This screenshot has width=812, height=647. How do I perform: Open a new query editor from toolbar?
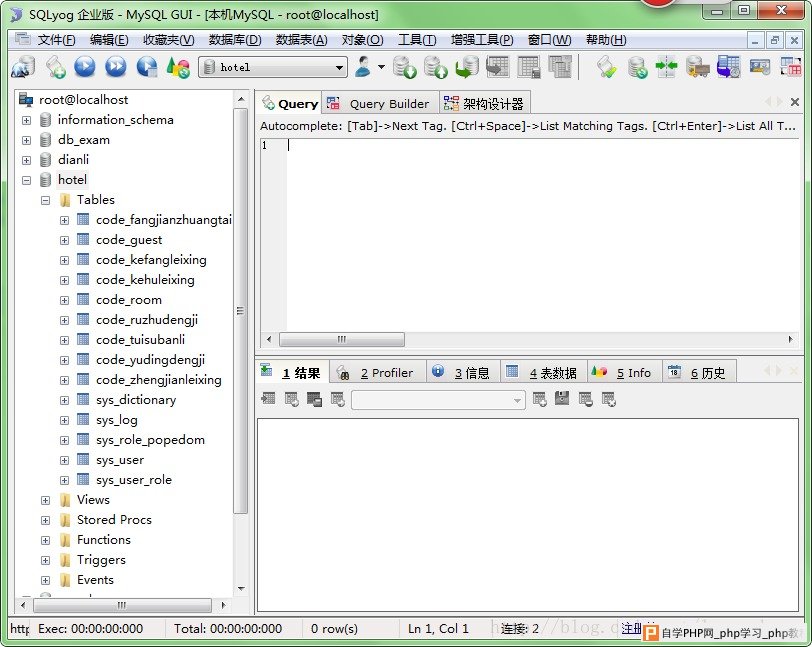point(55,67)
